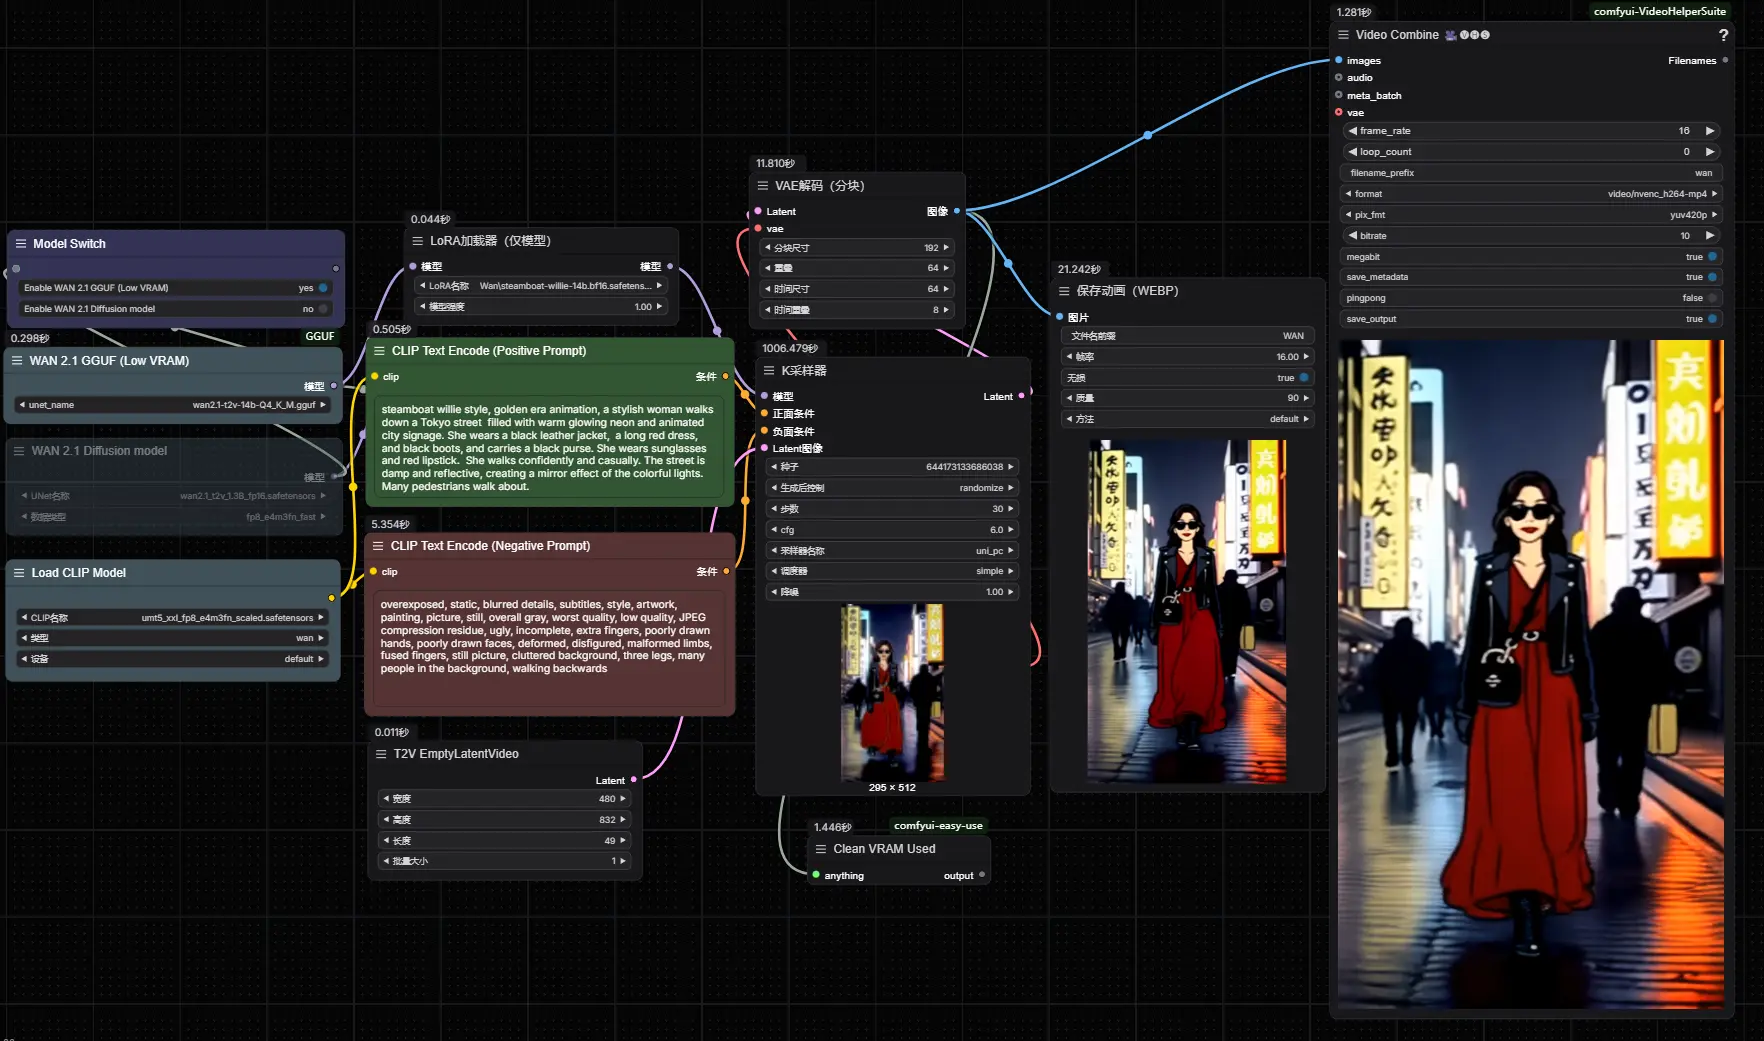Click the comfyui-easy-use badge label
1764x1041 pixels.
click(x=937, y=826)
